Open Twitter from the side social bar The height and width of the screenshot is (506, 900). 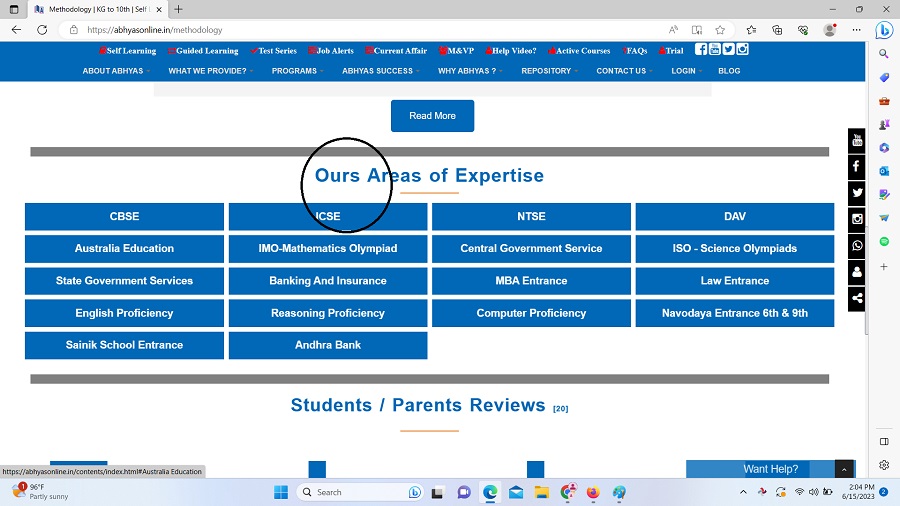point(857,193)
